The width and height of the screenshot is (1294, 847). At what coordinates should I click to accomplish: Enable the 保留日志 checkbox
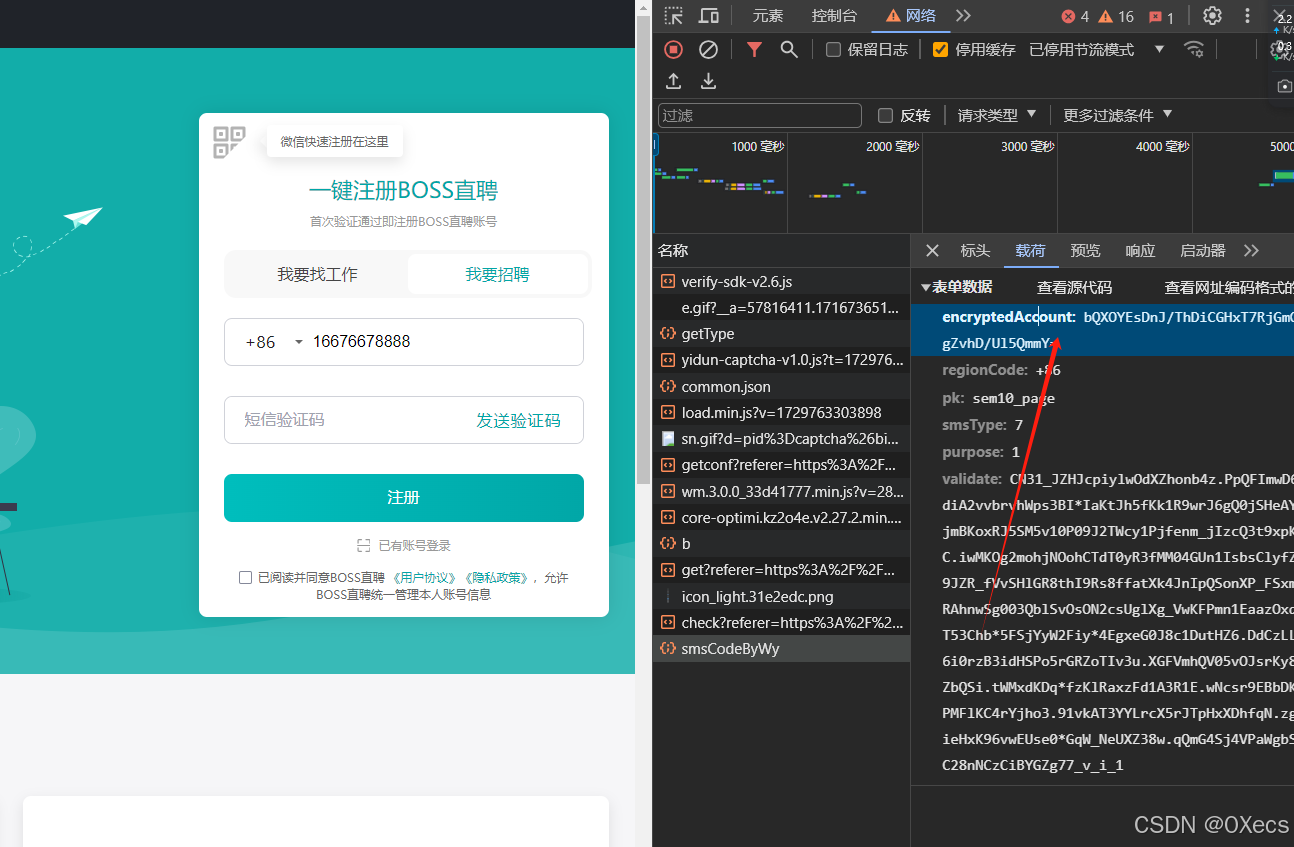(x=833, y=49)
